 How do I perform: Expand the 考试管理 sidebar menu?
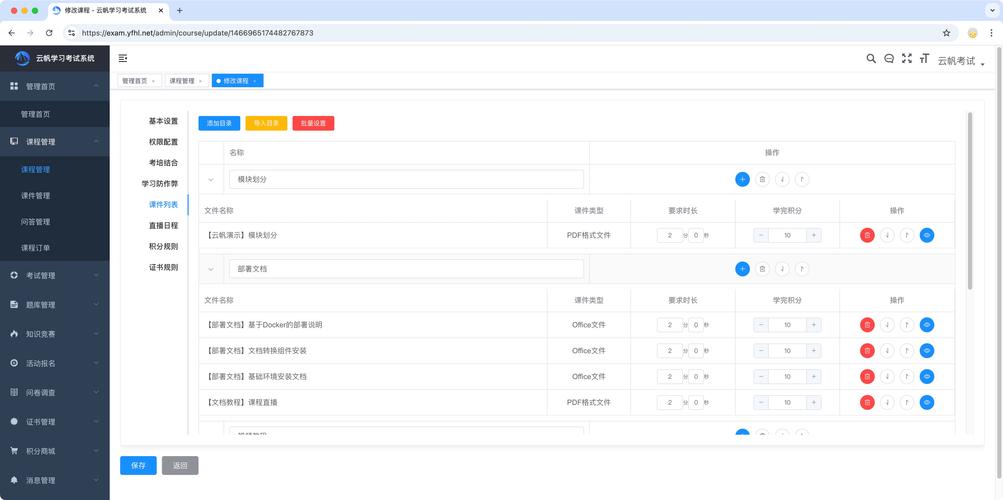pyautogui.click(x=55, y=275)
